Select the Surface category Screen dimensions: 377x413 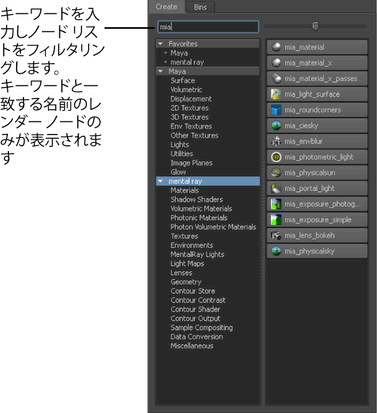pyautogui.click(x=183, y=80)
